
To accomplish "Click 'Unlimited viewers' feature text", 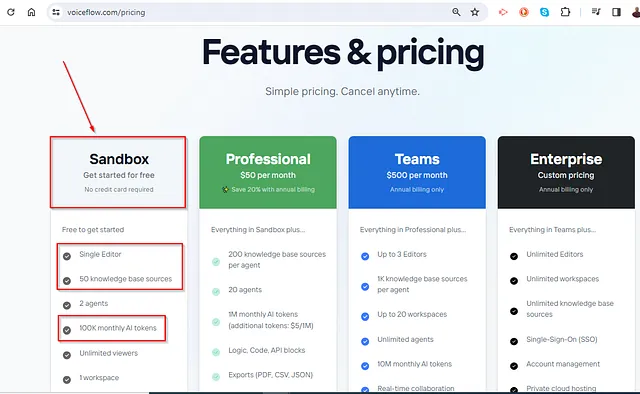I will [109, 353].
